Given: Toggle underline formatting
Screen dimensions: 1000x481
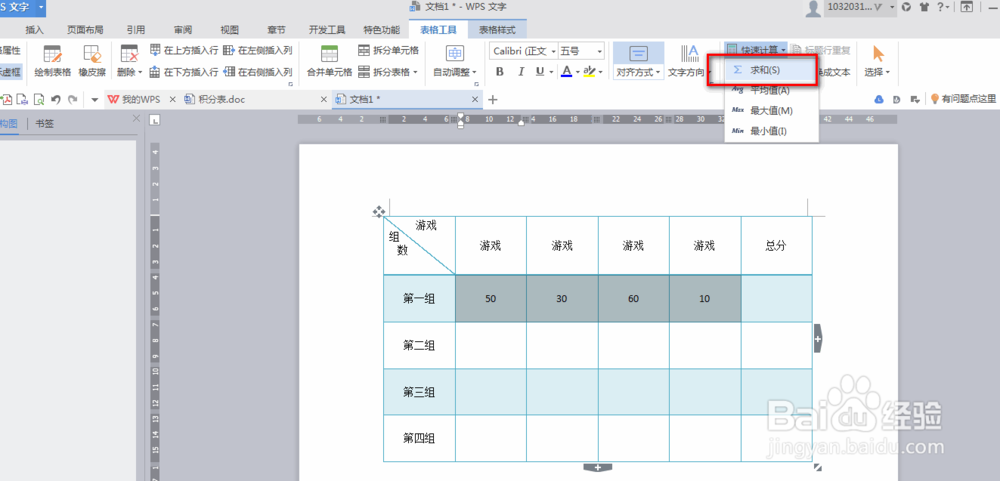Looking at the screenshot, I should (x=540, y=72).
